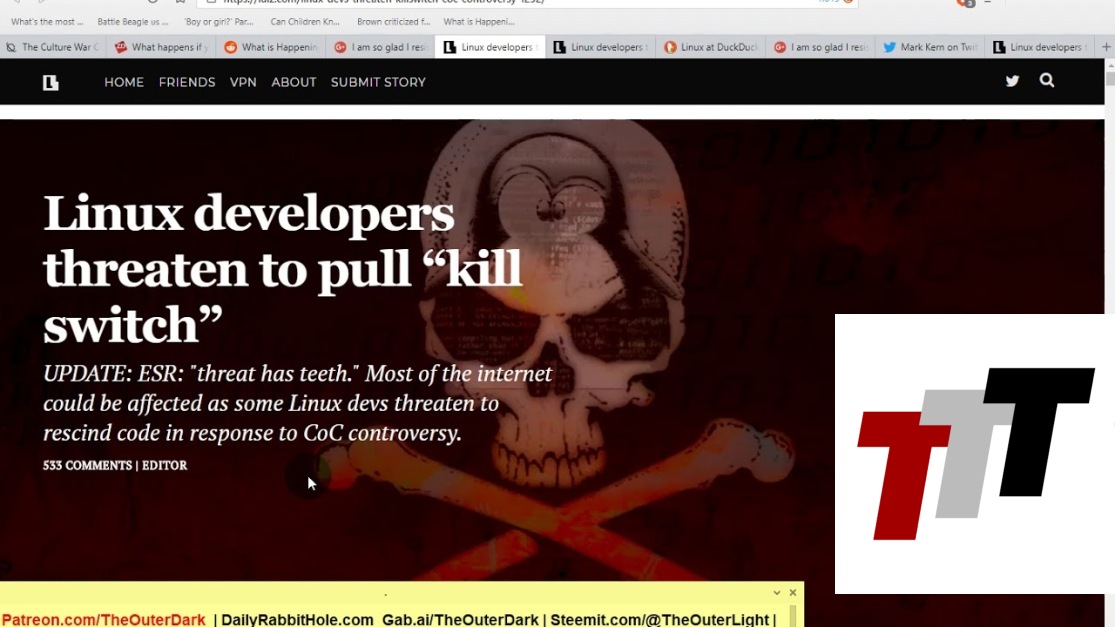Image resolution: width=1115 pixels, height=627 pixels.
Task: Switch to 'Mark Kern on Twitter' tab
Action: pos(929,47)
